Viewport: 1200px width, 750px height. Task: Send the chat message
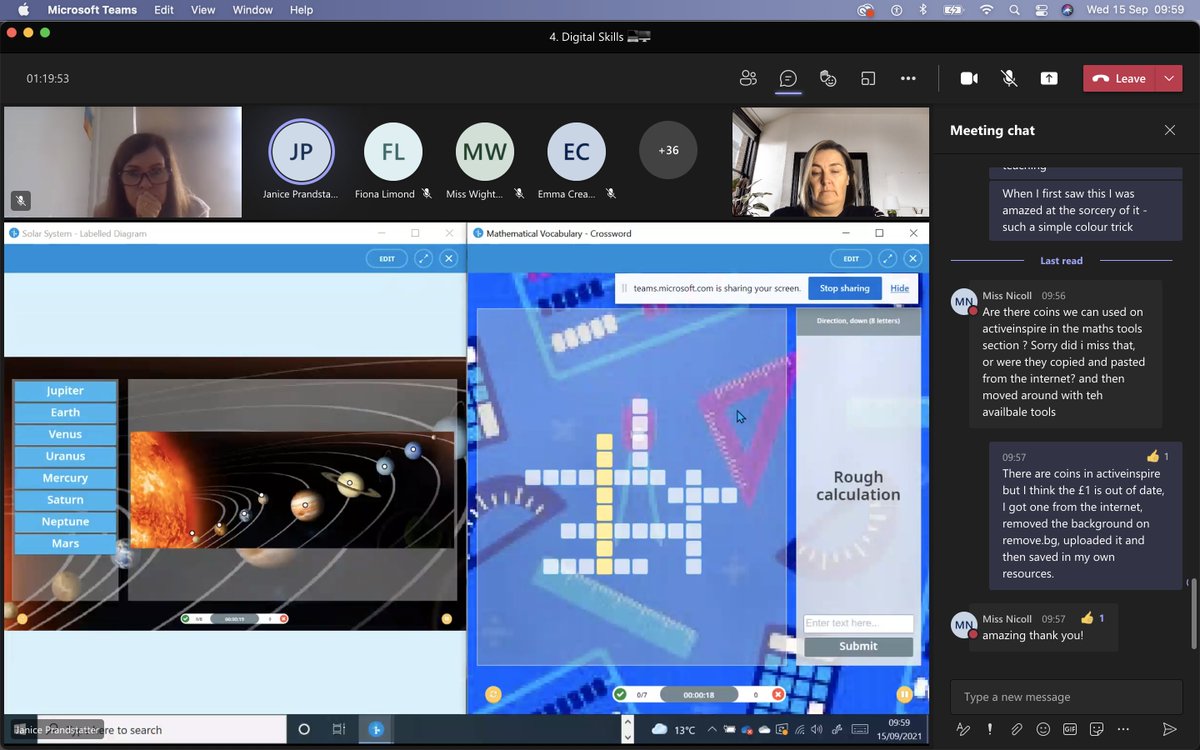point(1169,729)
